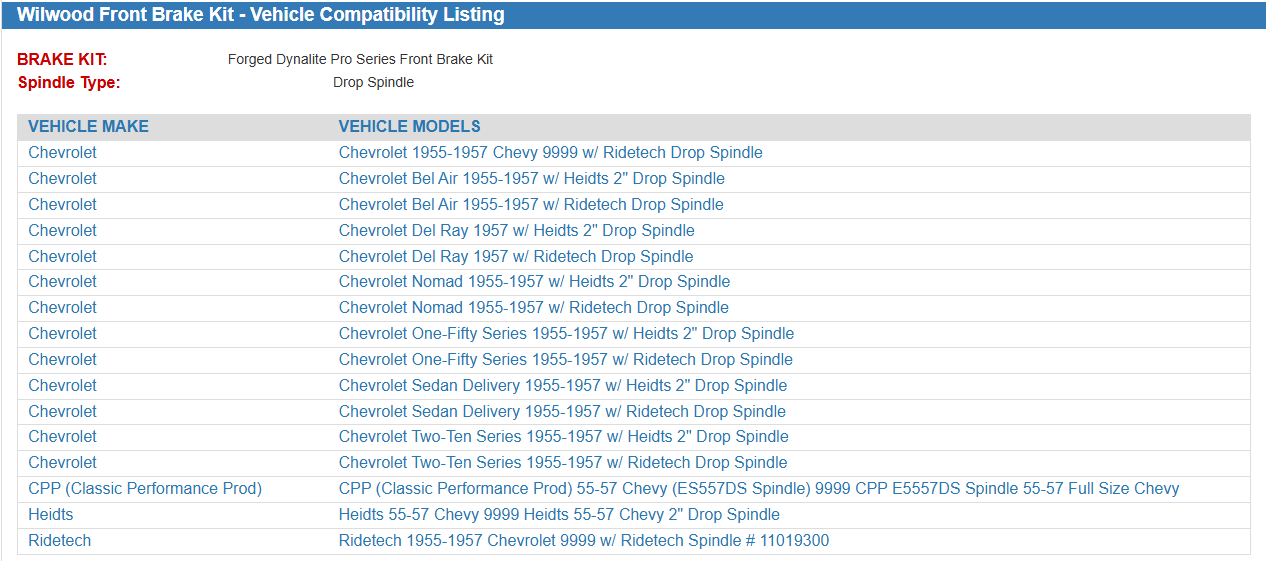Select Sedan Delivery Ridetech Drop Spindle

[x=562, y=412]
